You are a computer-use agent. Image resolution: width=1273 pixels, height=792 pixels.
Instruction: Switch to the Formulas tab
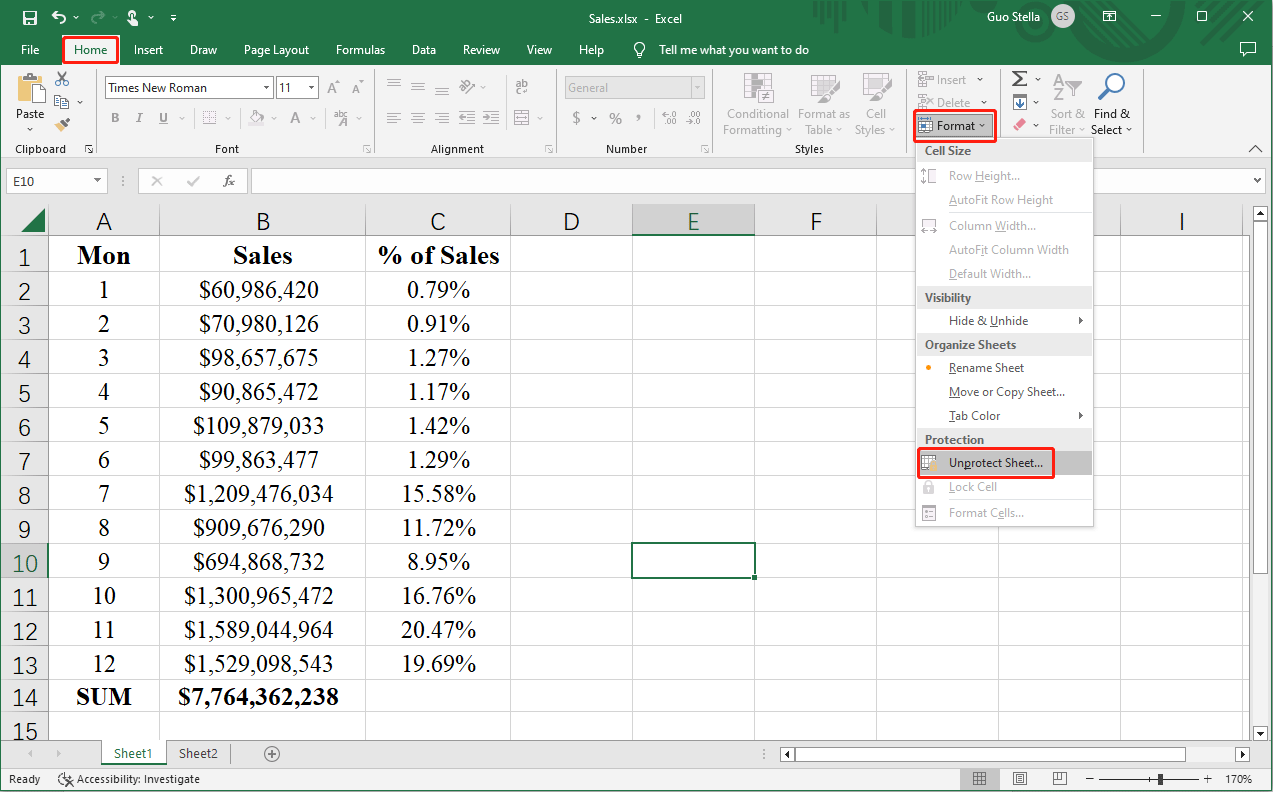pos(361,49)
